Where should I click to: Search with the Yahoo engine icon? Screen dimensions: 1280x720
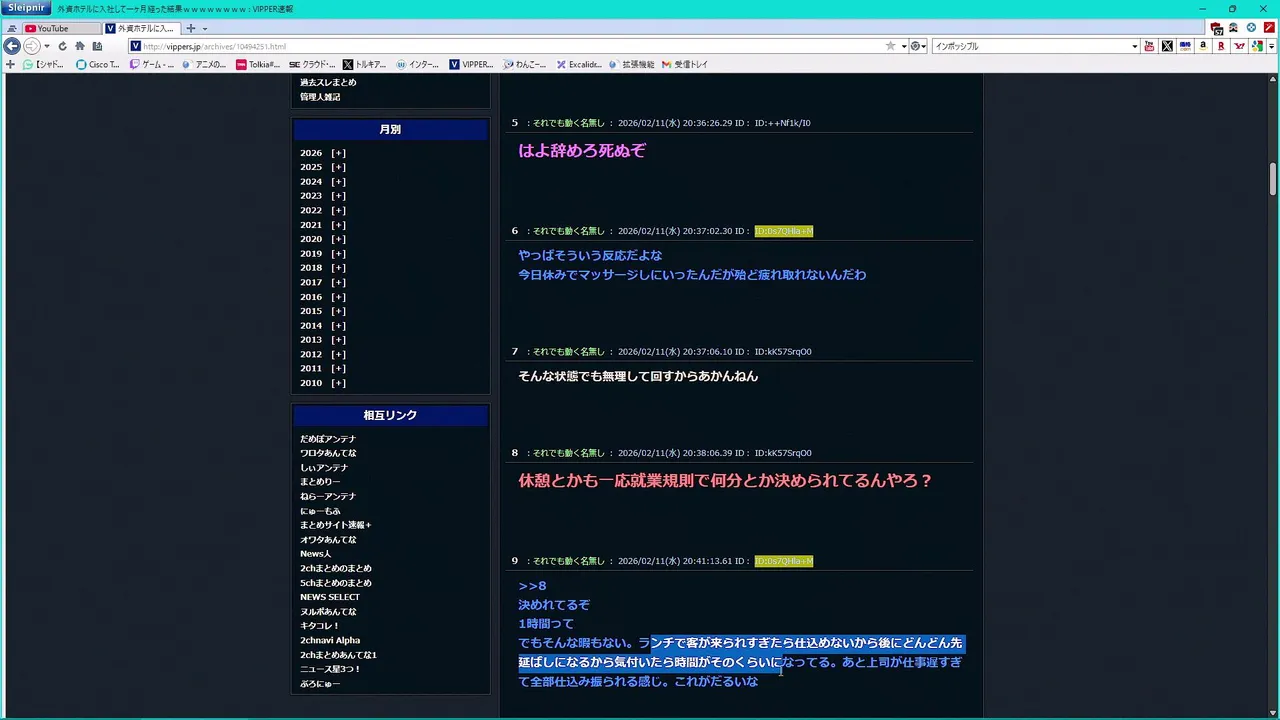[1239, 46]
